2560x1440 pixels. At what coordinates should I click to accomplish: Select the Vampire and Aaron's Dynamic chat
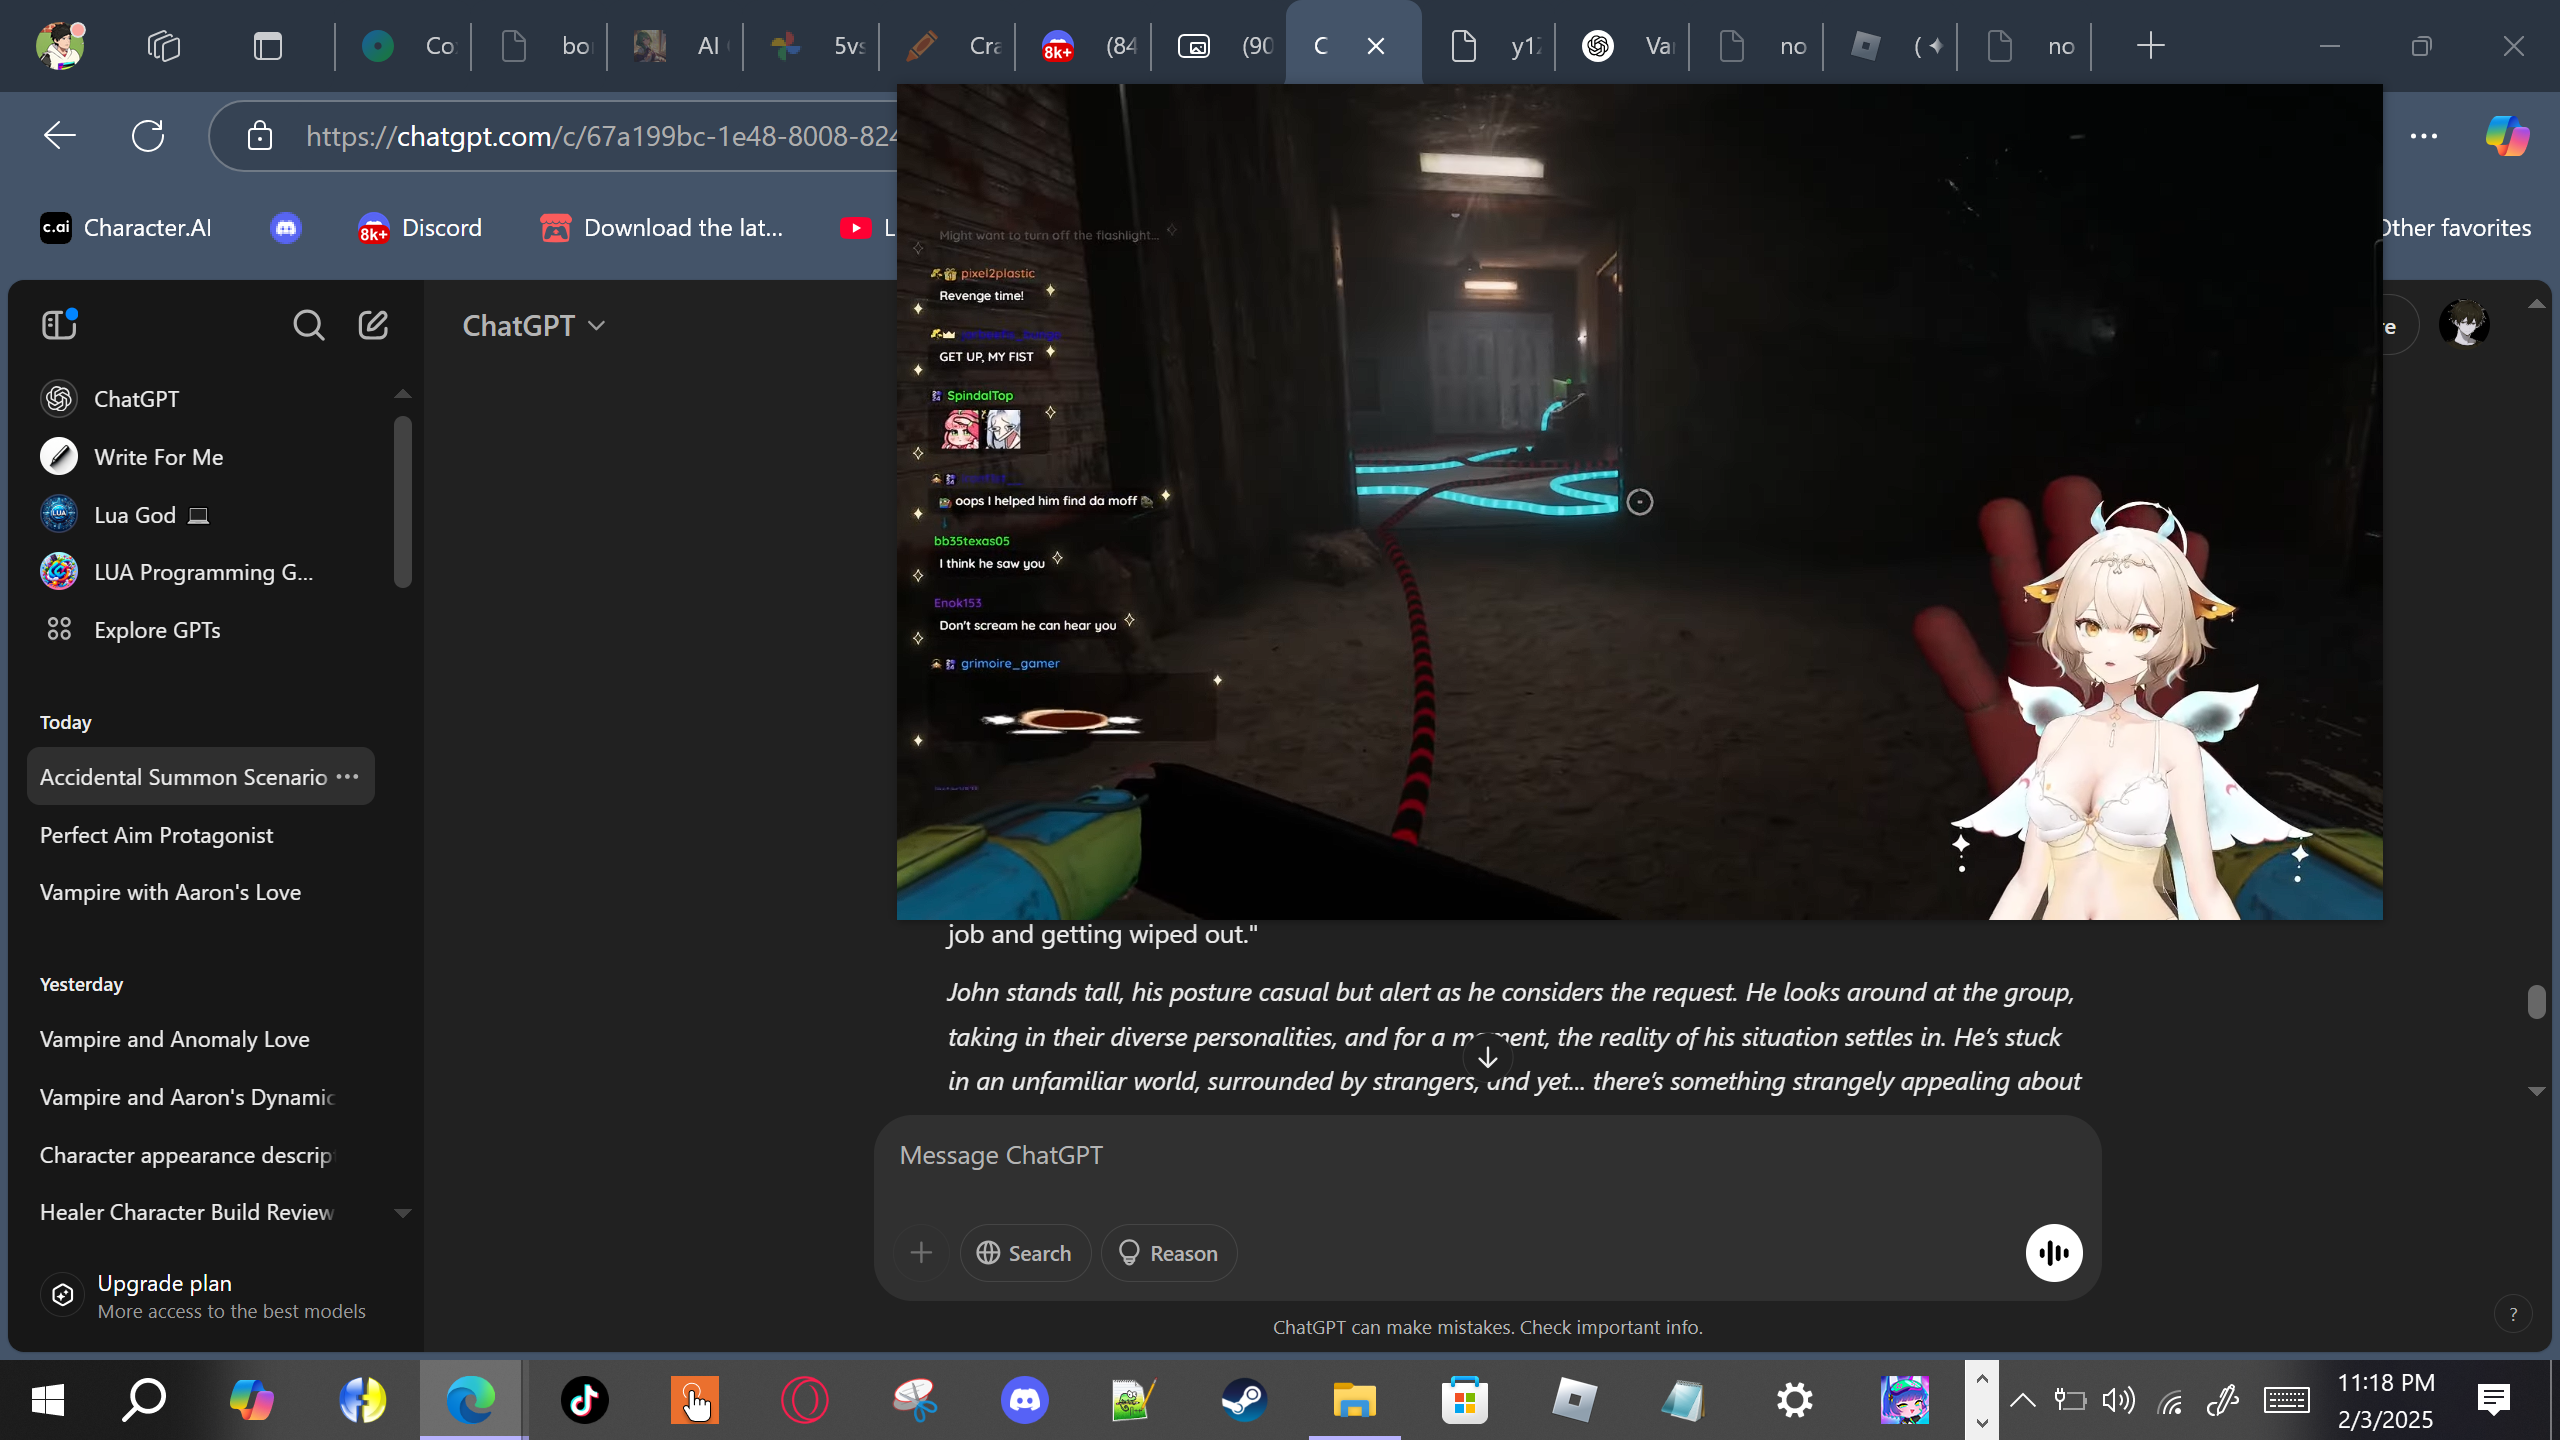200,1097
